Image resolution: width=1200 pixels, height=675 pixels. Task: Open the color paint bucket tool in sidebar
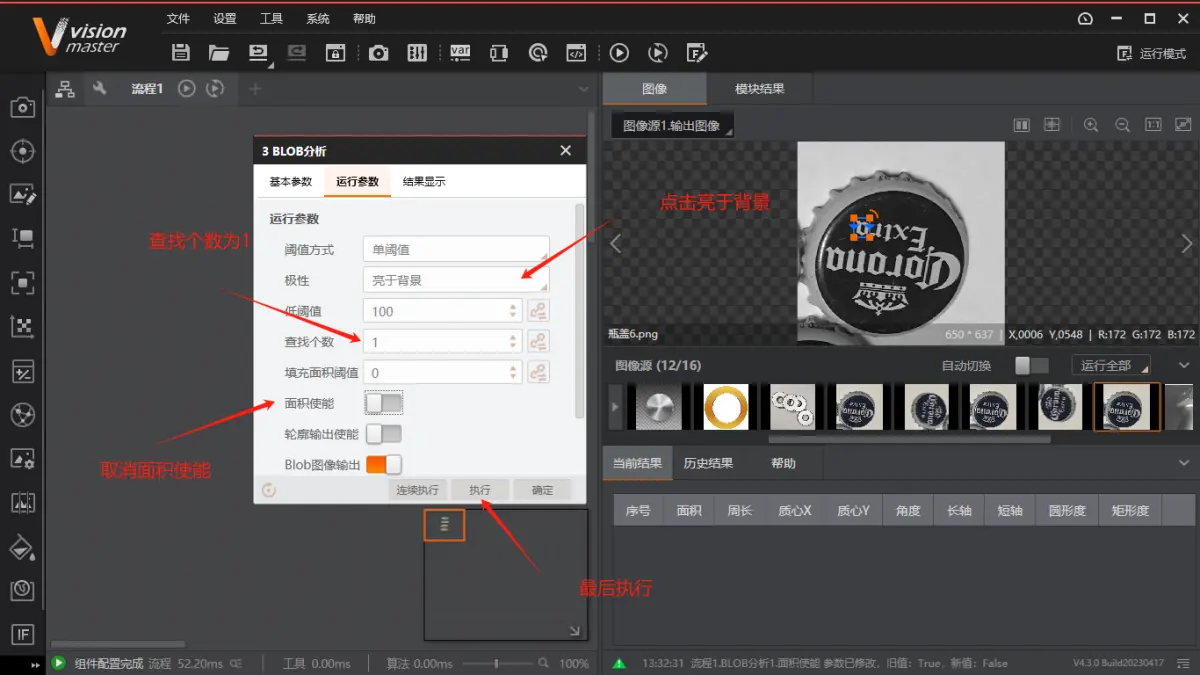click(x=22, y=547)
